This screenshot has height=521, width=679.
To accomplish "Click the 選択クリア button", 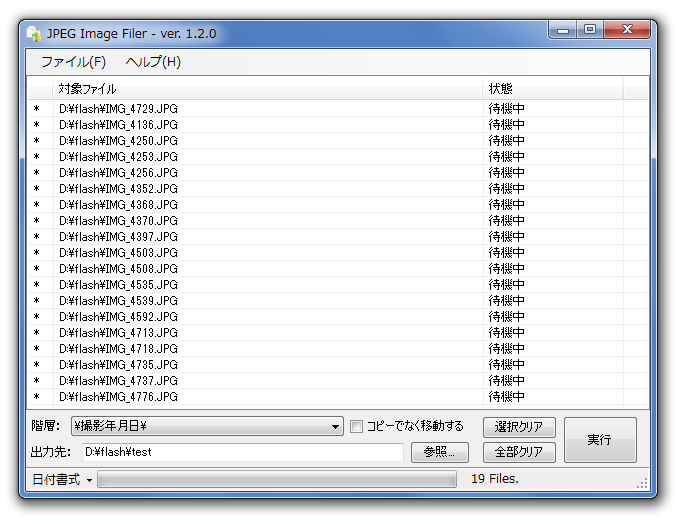I will point(519,427).
